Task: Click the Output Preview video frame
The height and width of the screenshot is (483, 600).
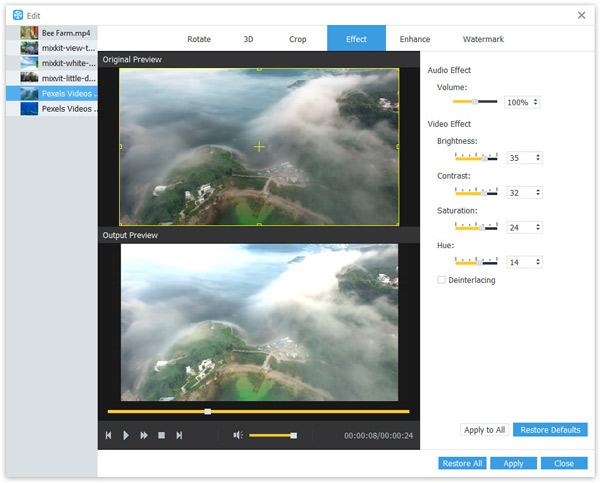Action: coord(259,322)
